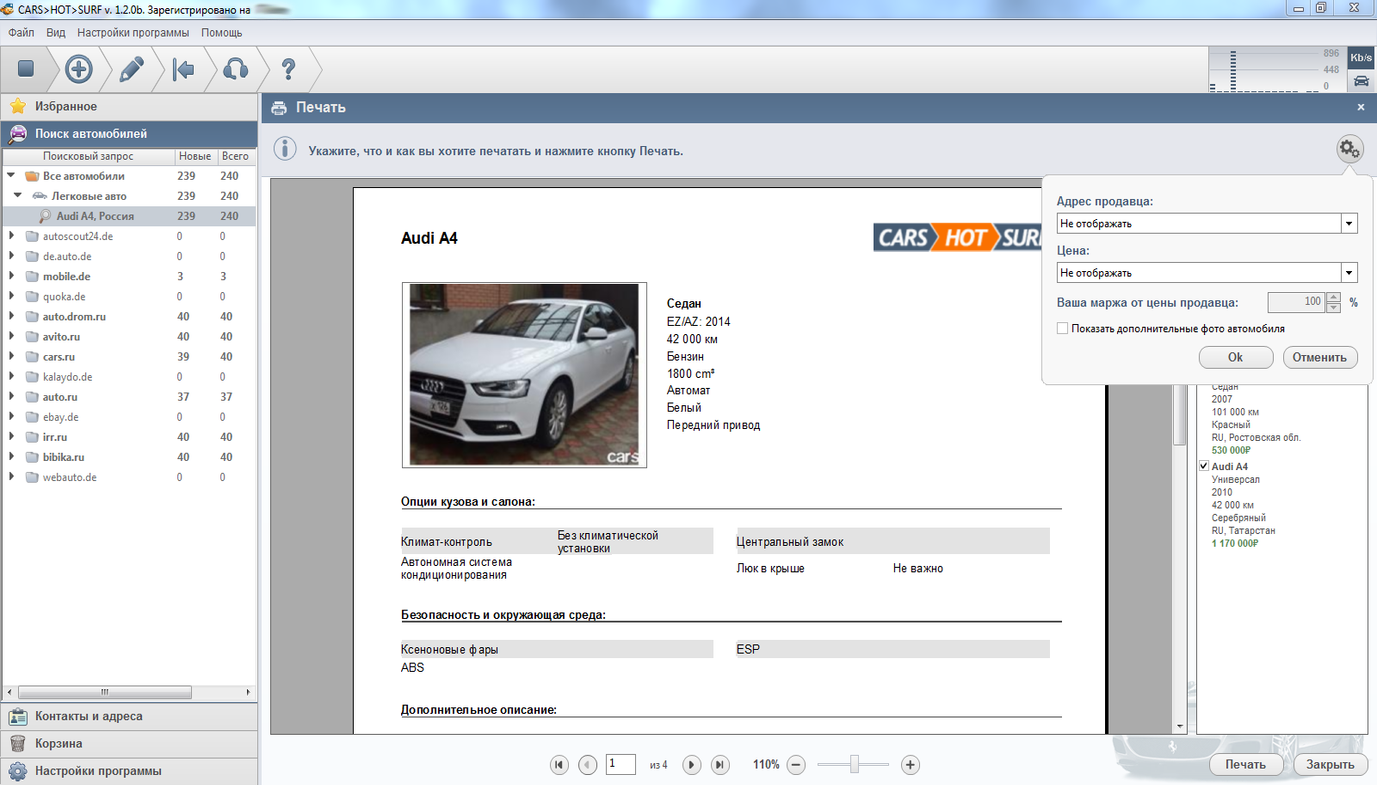Click the Печать button at bottom
The width and height of the screenshot is (1377, 785).
click(x=1246, y=764)
